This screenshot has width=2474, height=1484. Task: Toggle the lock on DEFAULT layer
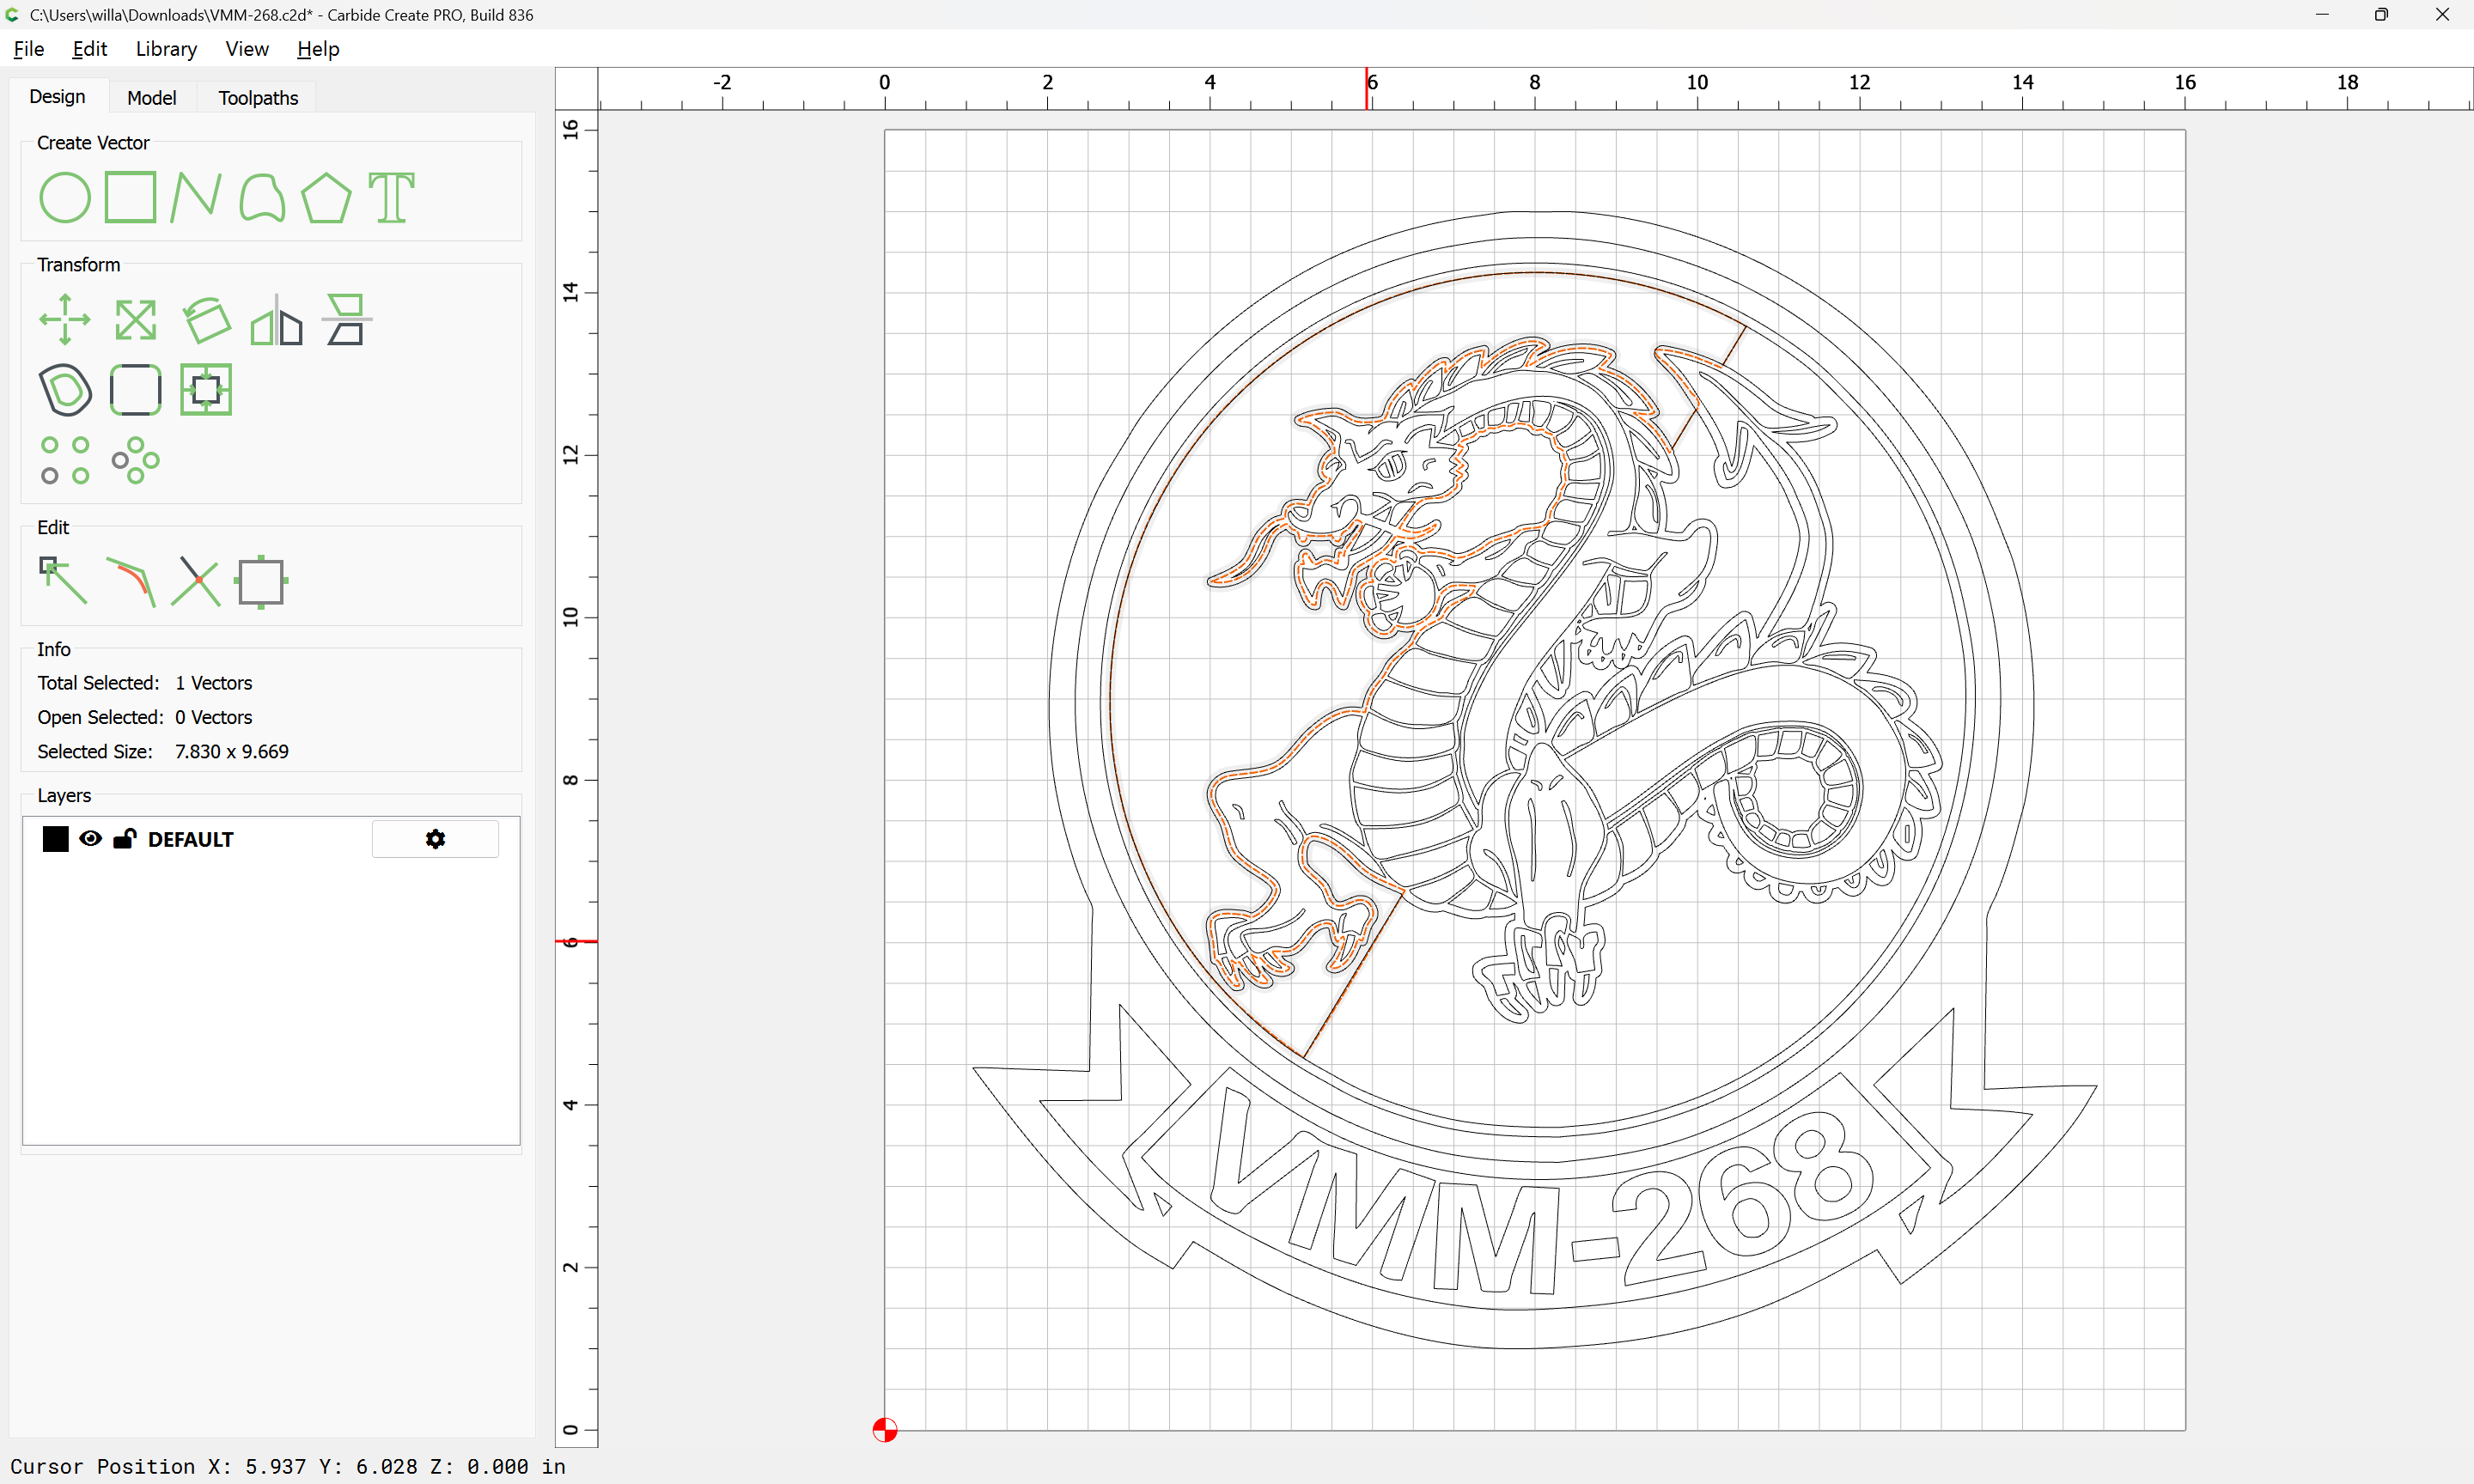[124, 839]
